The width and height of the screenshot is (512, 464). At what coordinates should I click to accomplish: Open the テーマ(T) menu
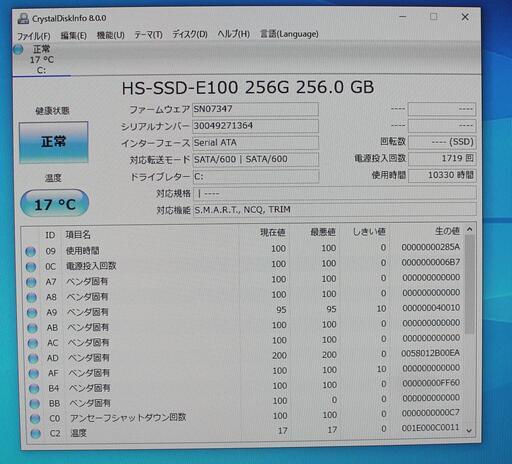click(148, 35)
